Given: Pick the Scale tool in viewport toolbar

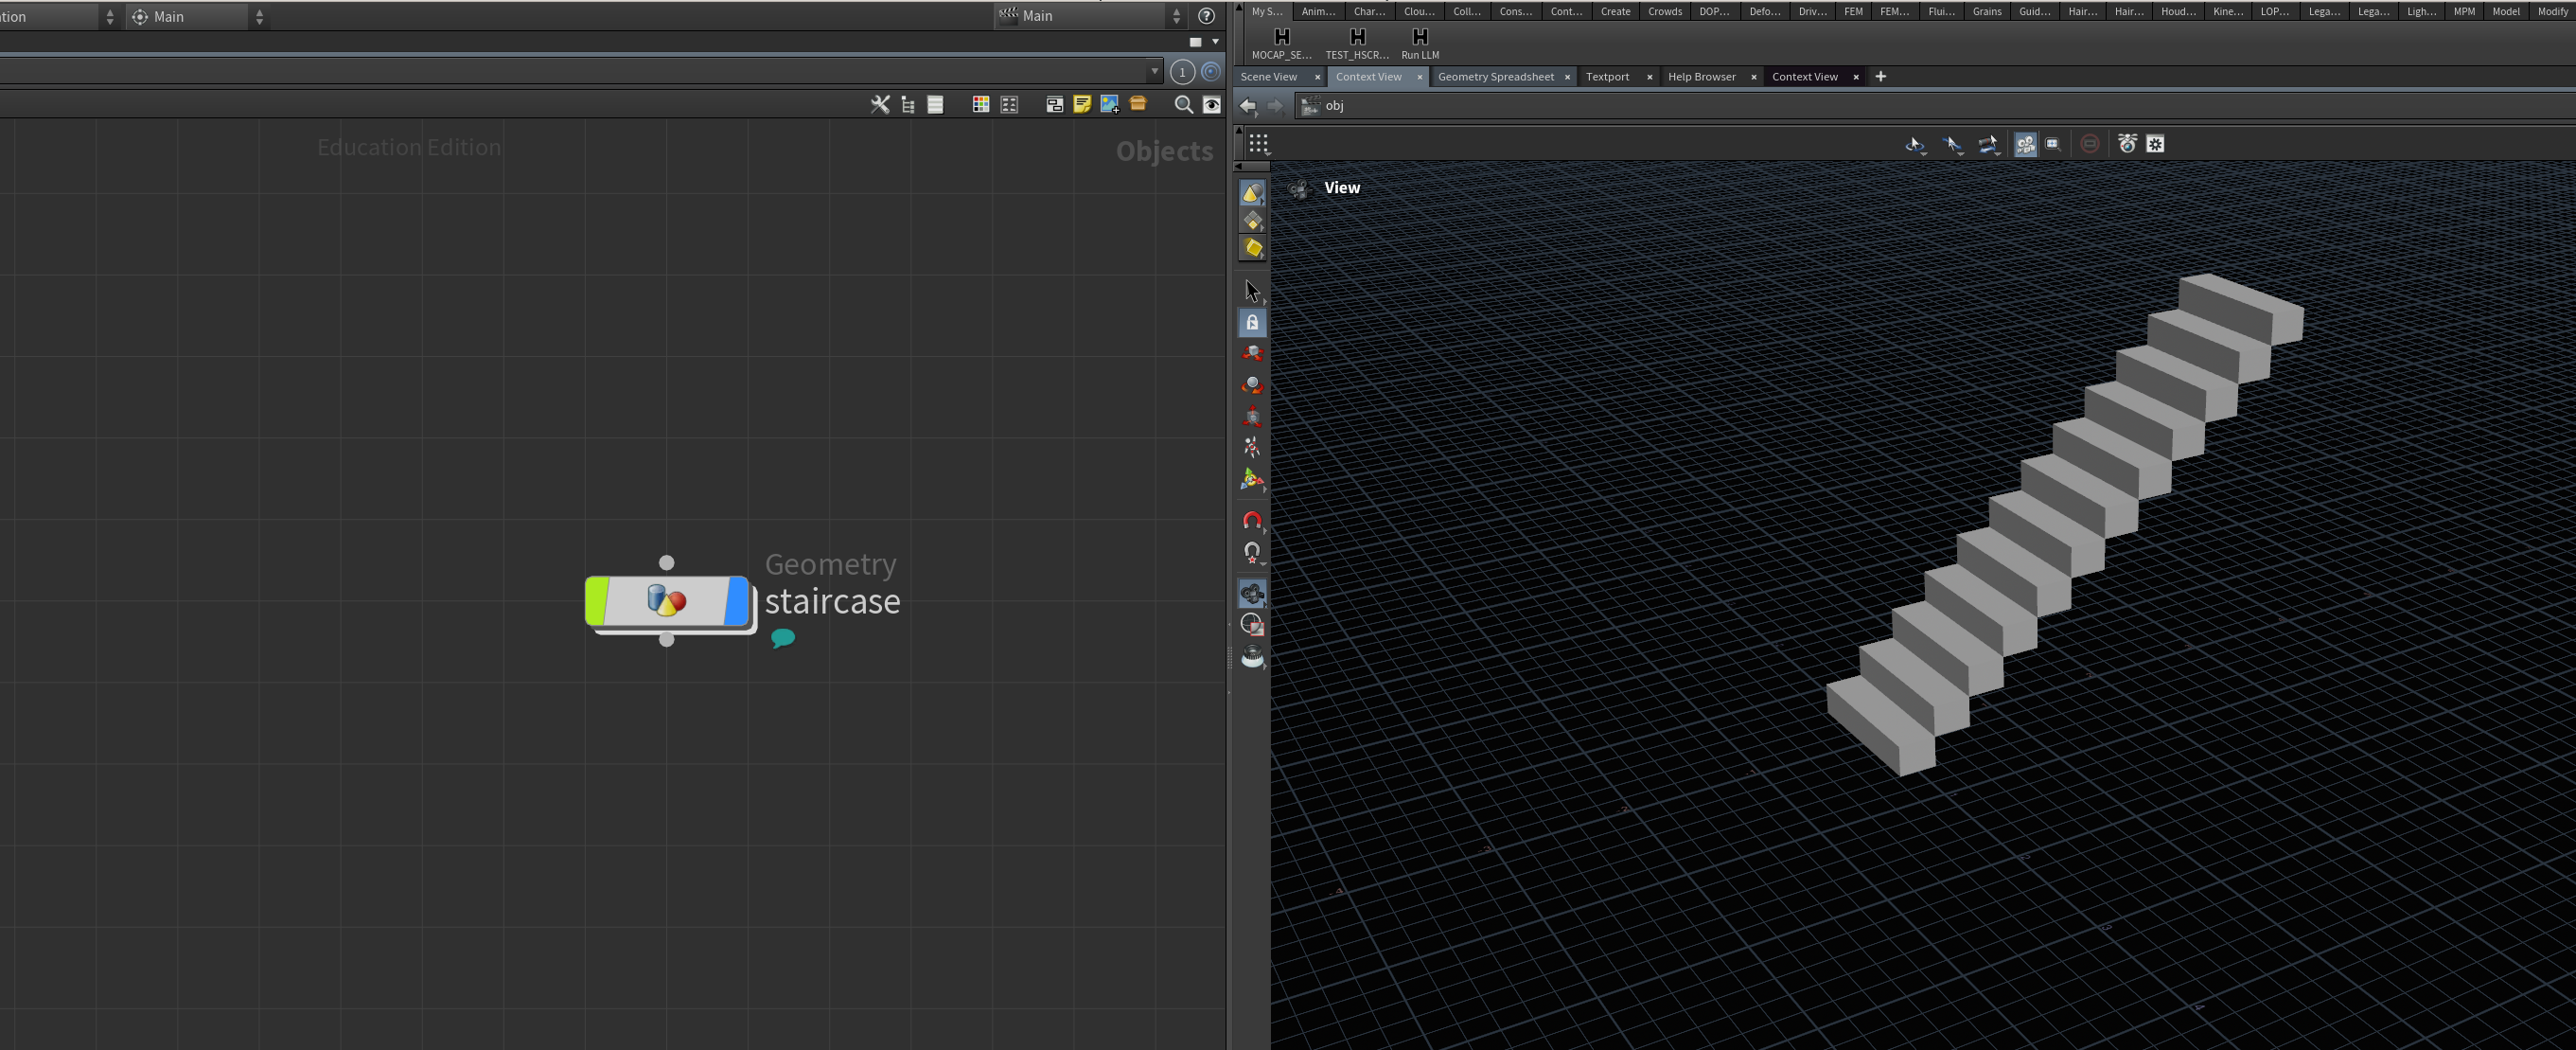Looking at the screenshot, I should tap(1252, 417).
